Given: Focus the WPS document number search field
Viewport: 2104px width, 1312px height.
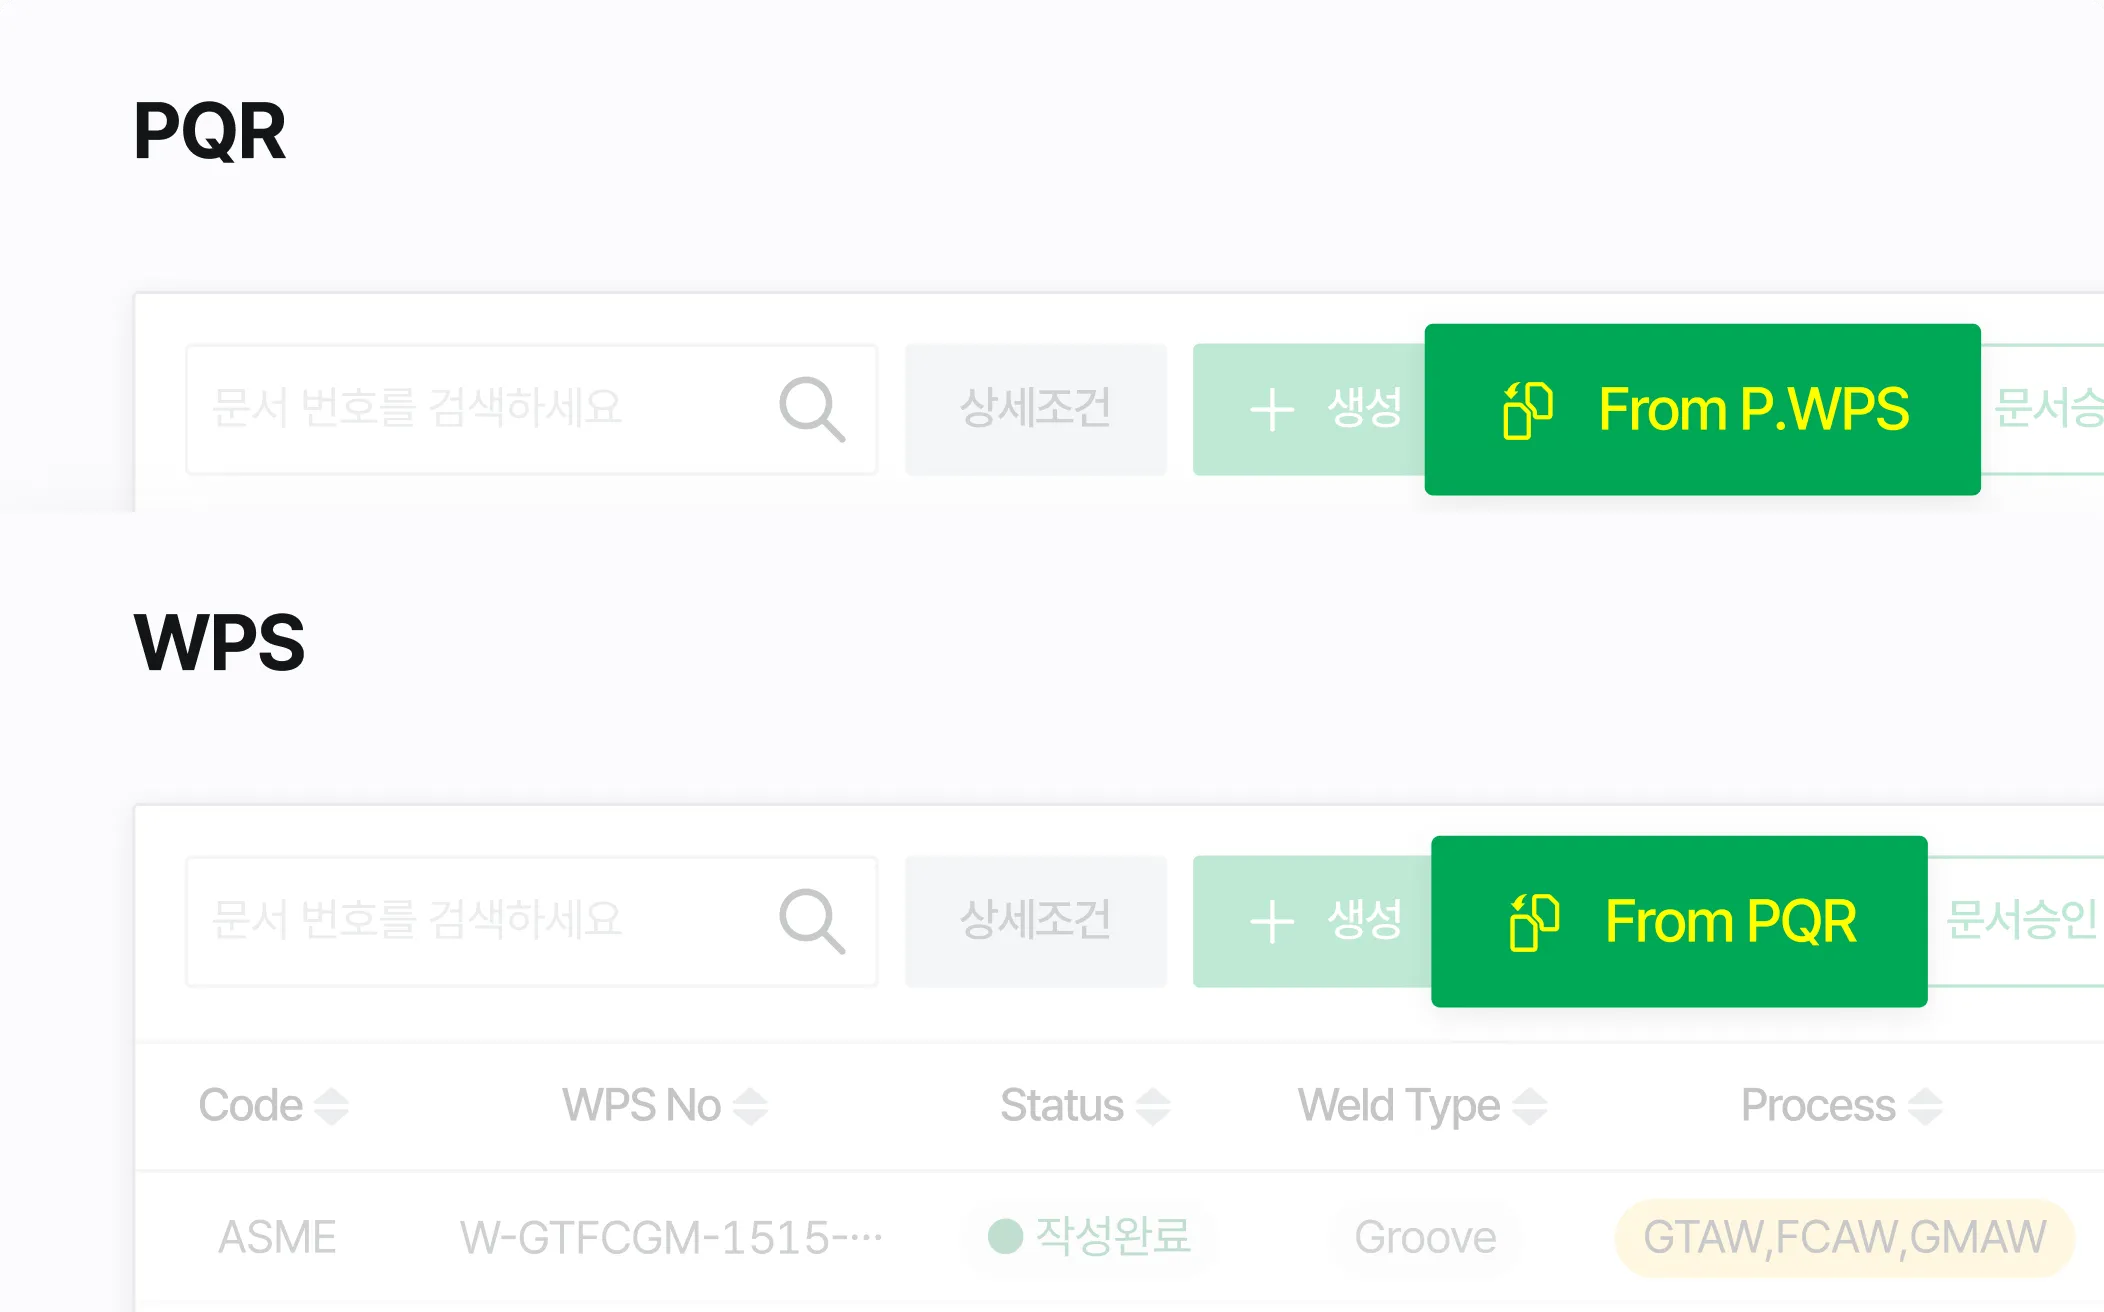Looking at the screenshot, I should 480,921.
